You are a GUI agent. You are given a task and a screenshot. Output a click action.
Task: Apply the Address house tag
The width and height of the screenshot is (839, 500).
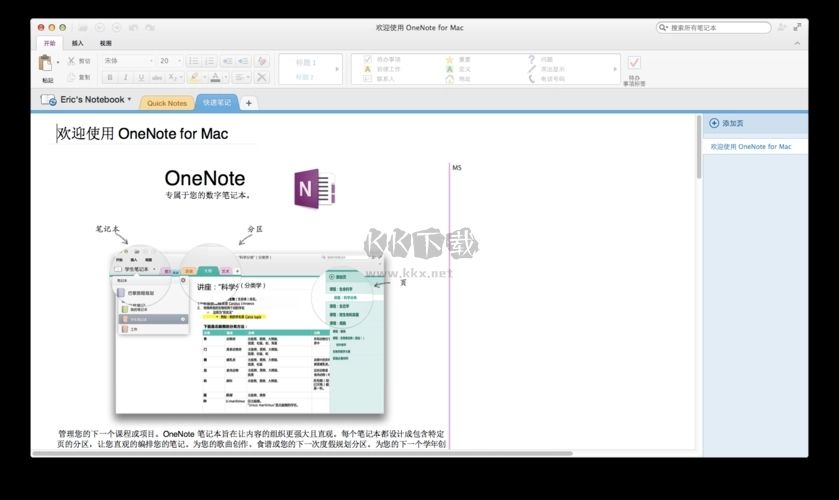coord(459,79)
